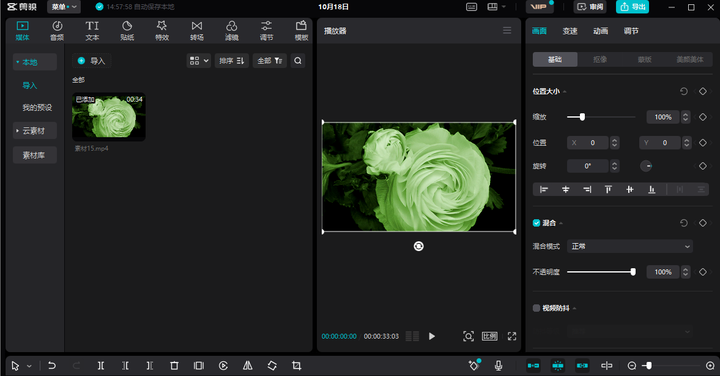Toggle main track magnet in timeline toolbar
This screenshot has width=720, height=376.
(x=533, y=365)
